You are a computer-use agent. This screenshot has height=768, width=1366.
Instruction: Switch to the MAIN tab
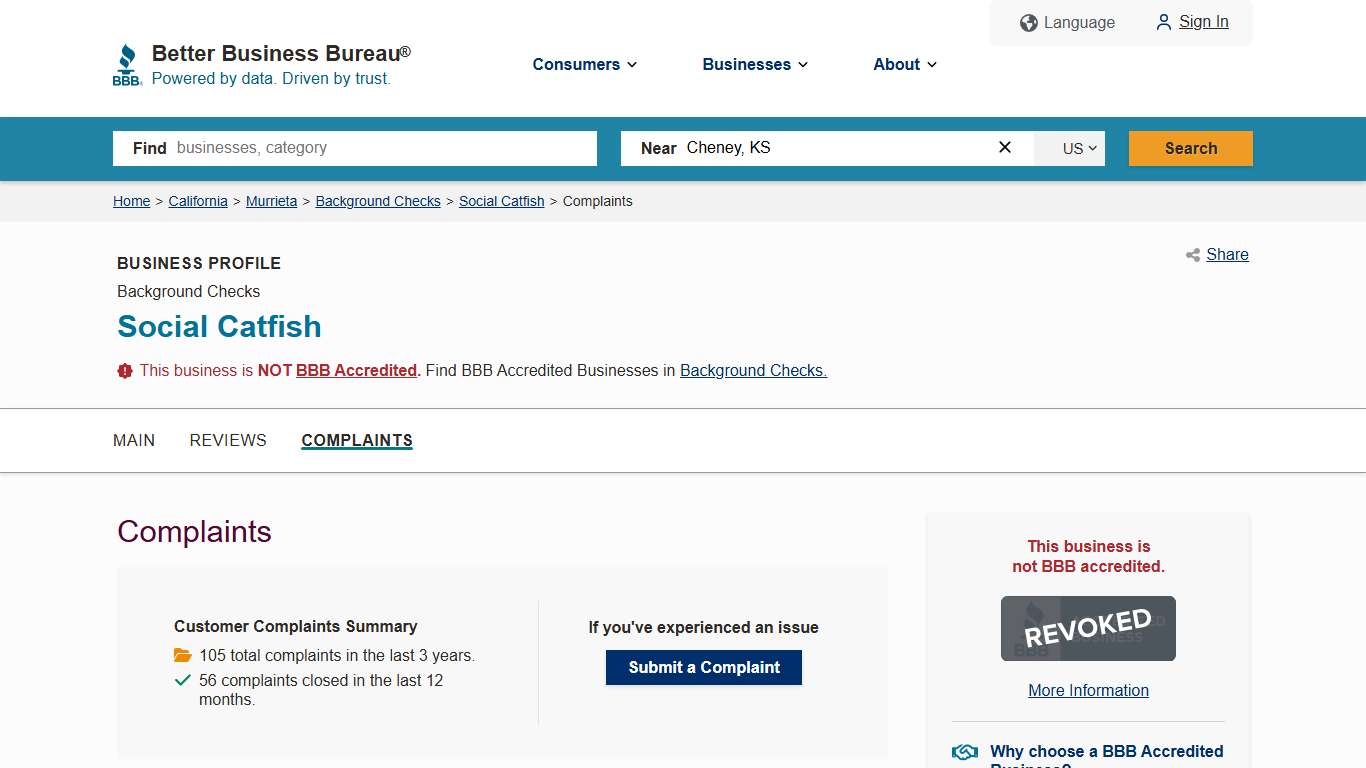point(134,440)
